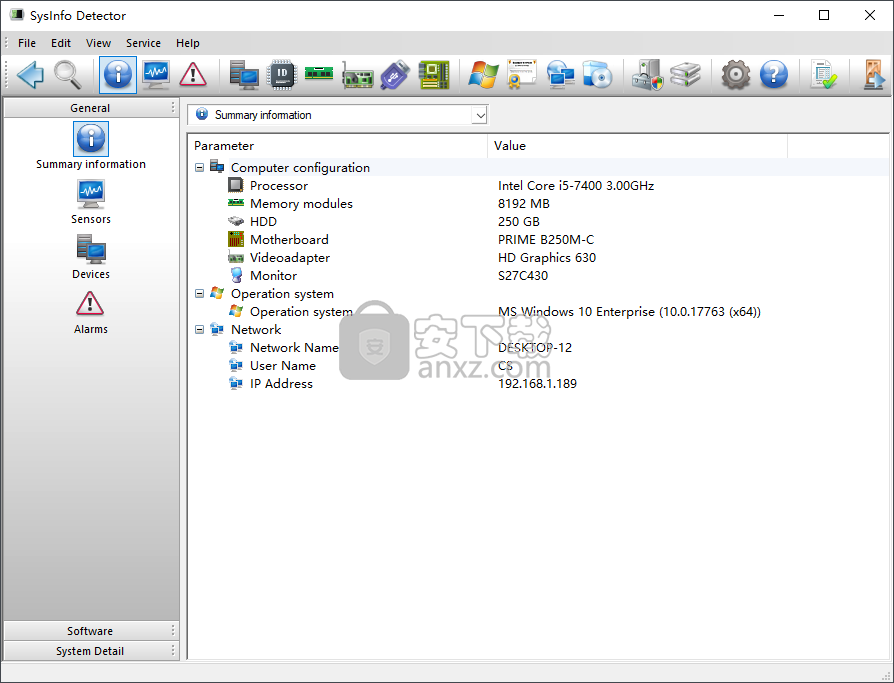Collapse the Network tree node
Viewport: 894px width, 683px height.
click(200, 330)
